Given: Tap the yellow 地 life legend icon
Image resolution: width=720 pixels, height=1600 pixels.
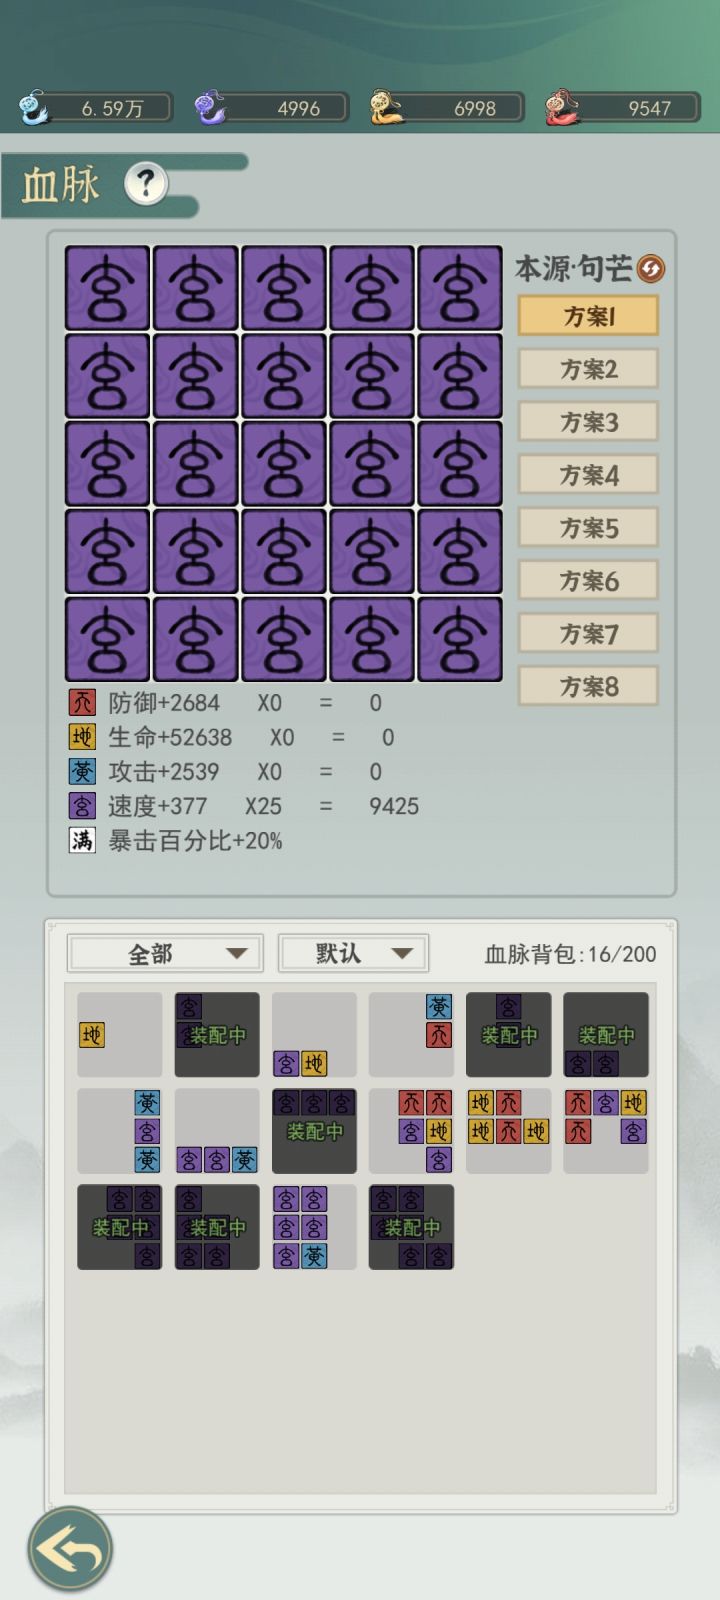Looking at the screenshot, I should [x=82, y=737].
